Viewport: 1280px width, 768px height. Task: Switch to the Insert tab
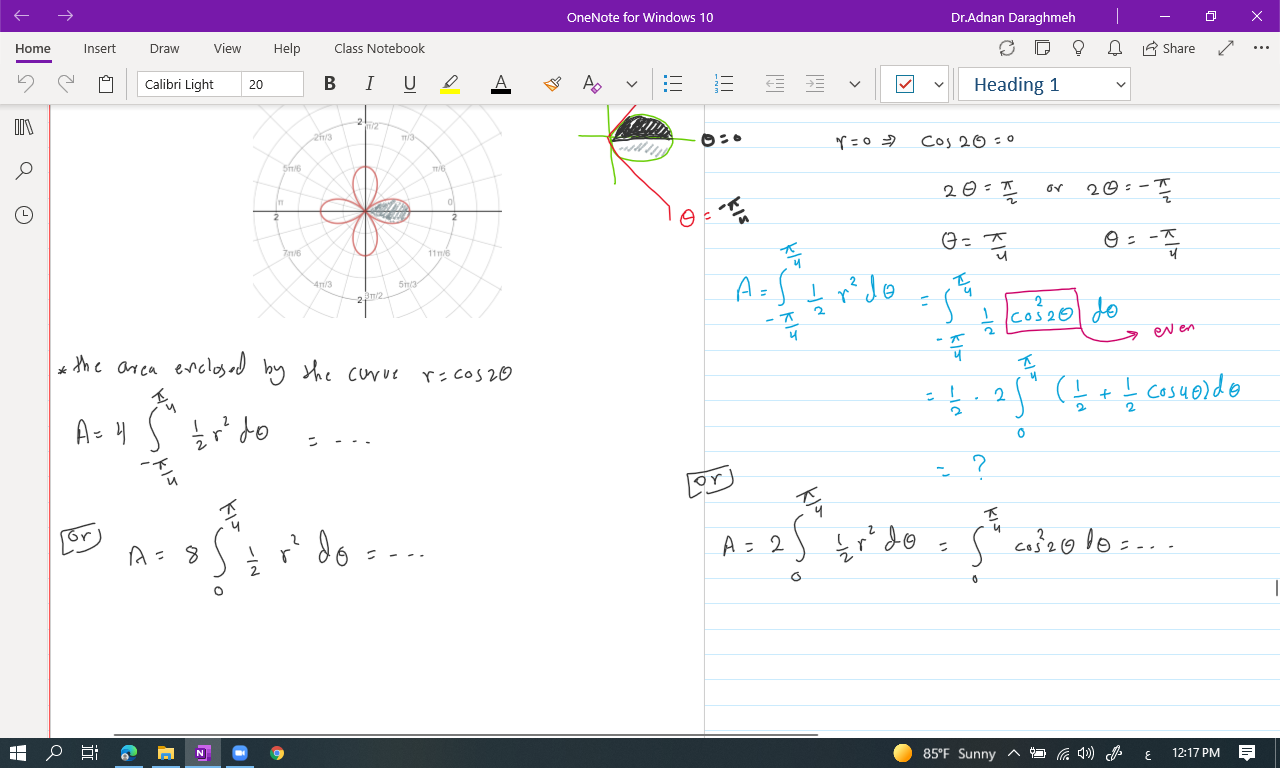click(x=99, y=48)
